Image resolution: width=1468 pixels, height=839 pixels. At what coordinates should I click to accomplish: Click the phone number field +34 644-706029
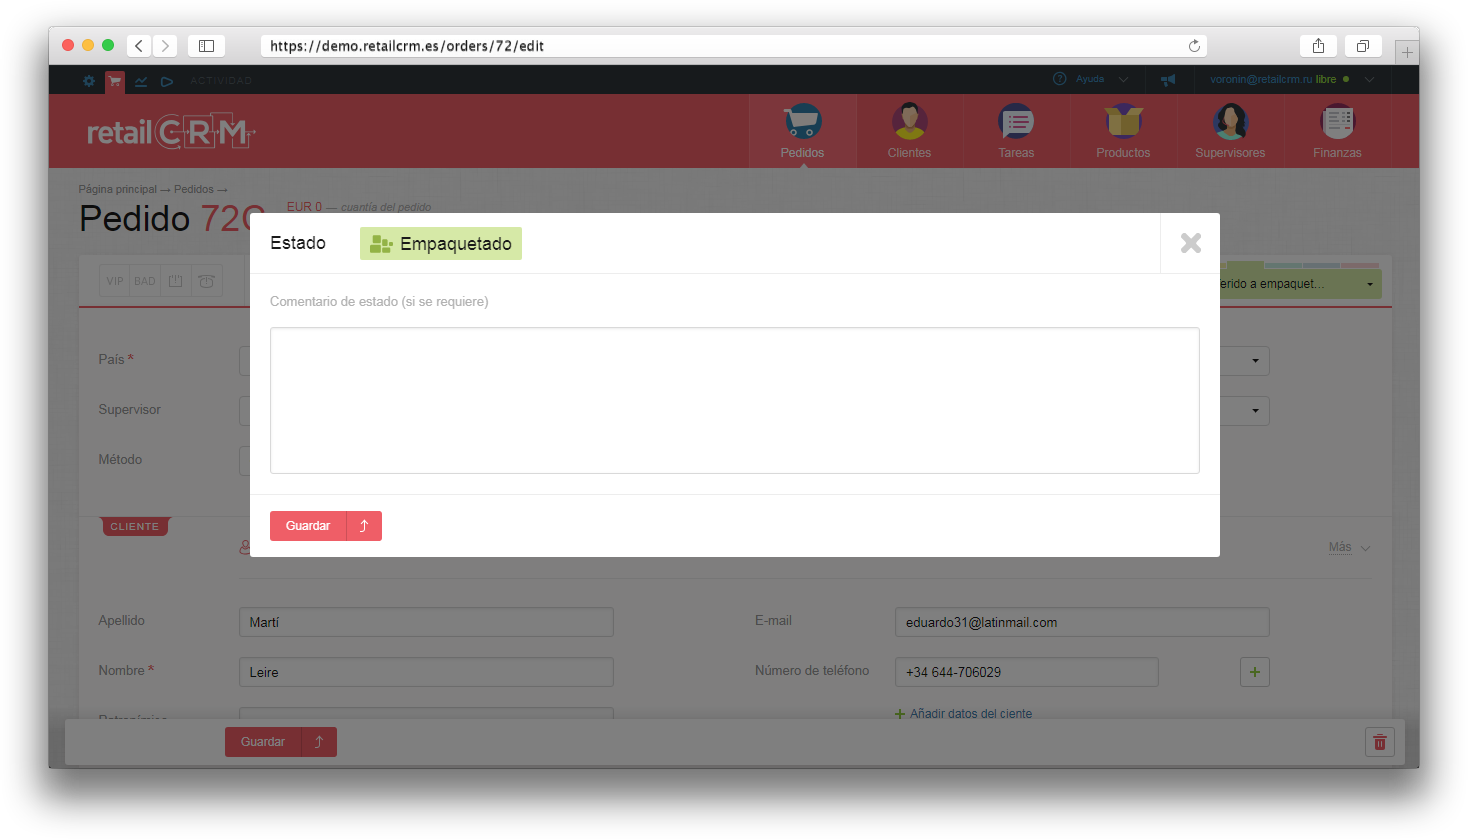[x=1027, y=672]
